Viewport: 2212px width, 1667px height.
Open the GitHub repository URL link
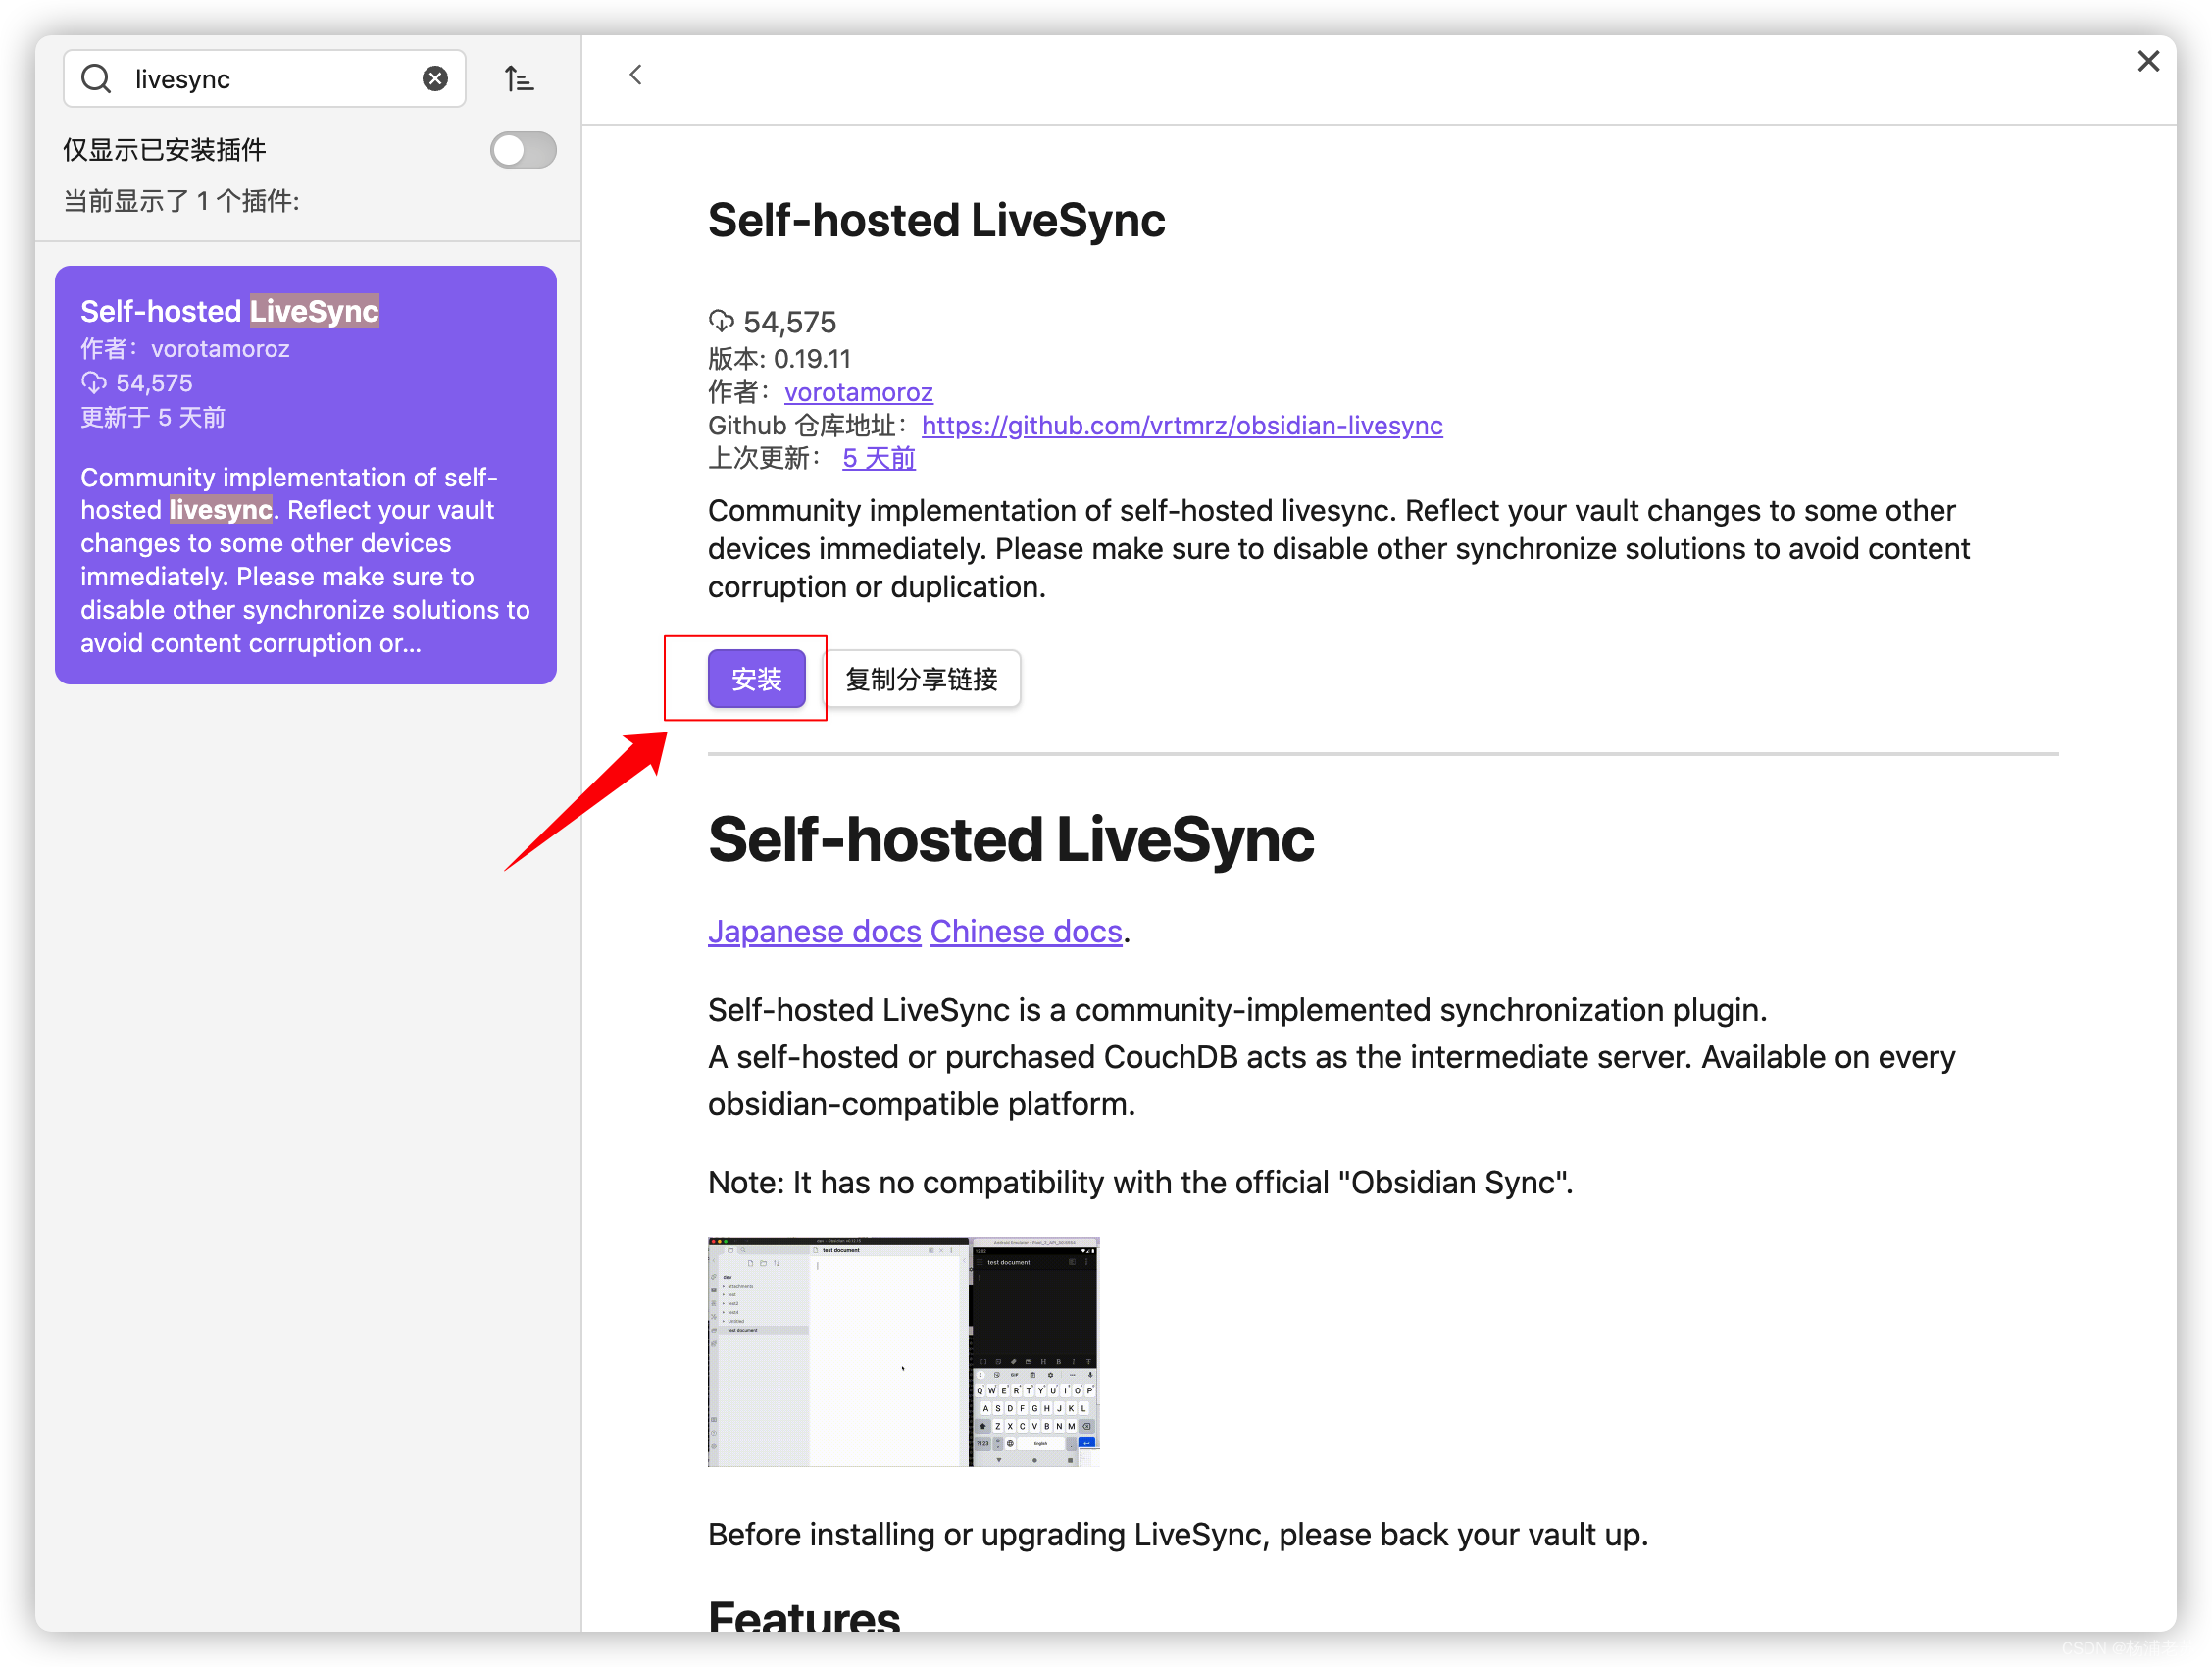tap(1181, 426)
